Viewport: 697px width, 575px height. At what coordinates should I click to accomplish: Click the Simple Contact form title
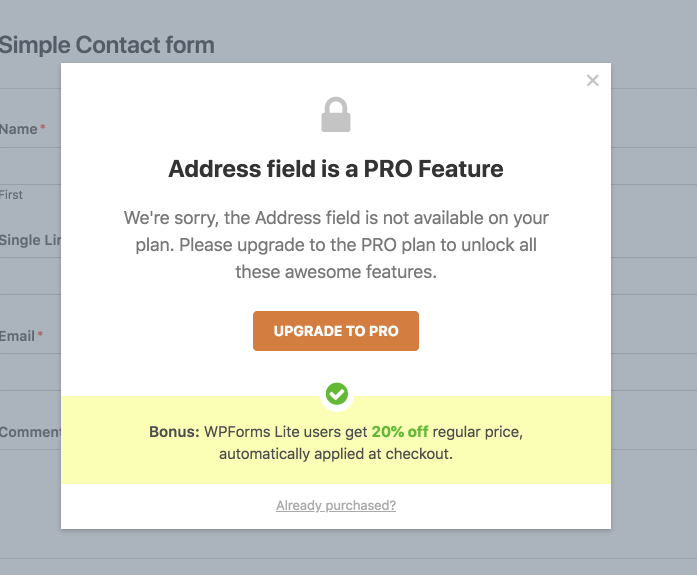point(107,45)
